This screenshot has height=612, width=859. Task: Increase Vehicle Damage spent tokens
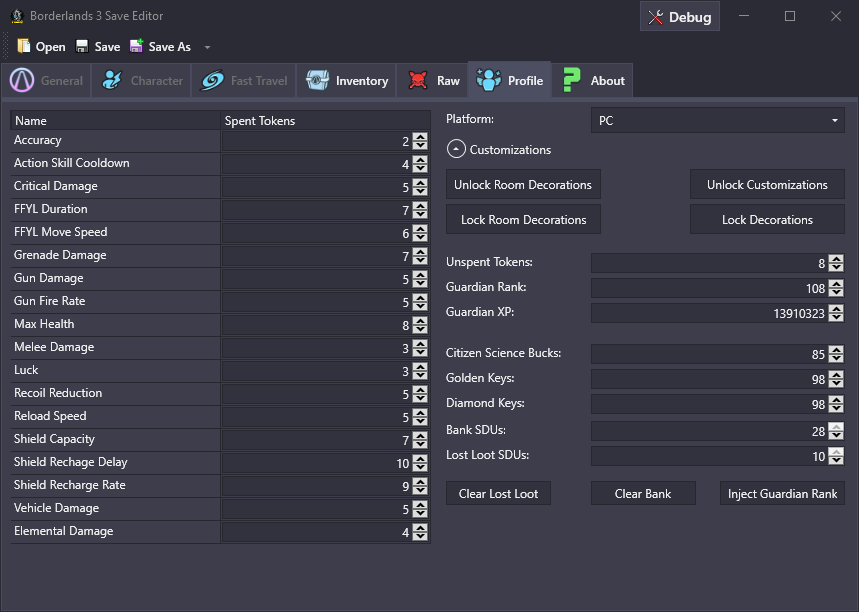(x=420, y=505)
